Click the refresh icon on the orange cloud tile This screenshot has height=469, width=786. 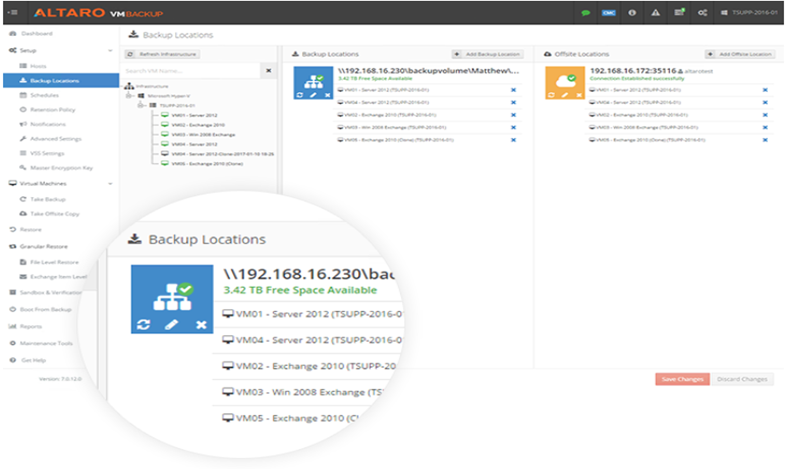point(551,95)
